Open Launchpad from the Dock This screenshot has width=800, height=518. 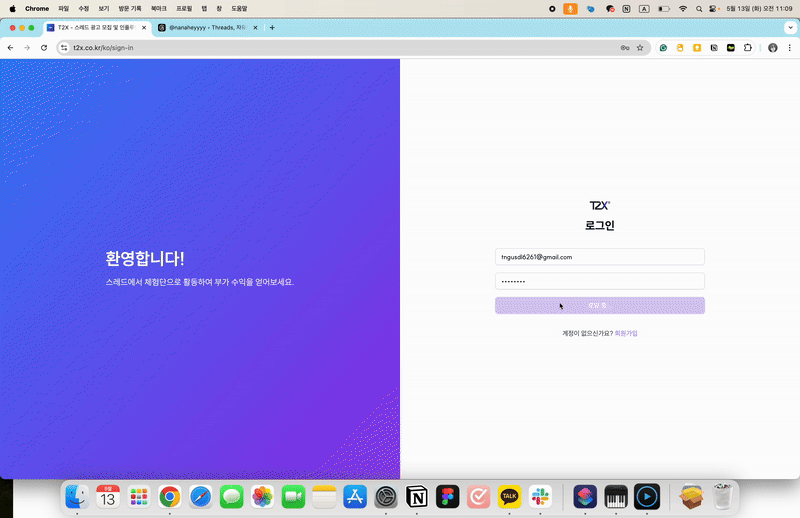[139, 497]
